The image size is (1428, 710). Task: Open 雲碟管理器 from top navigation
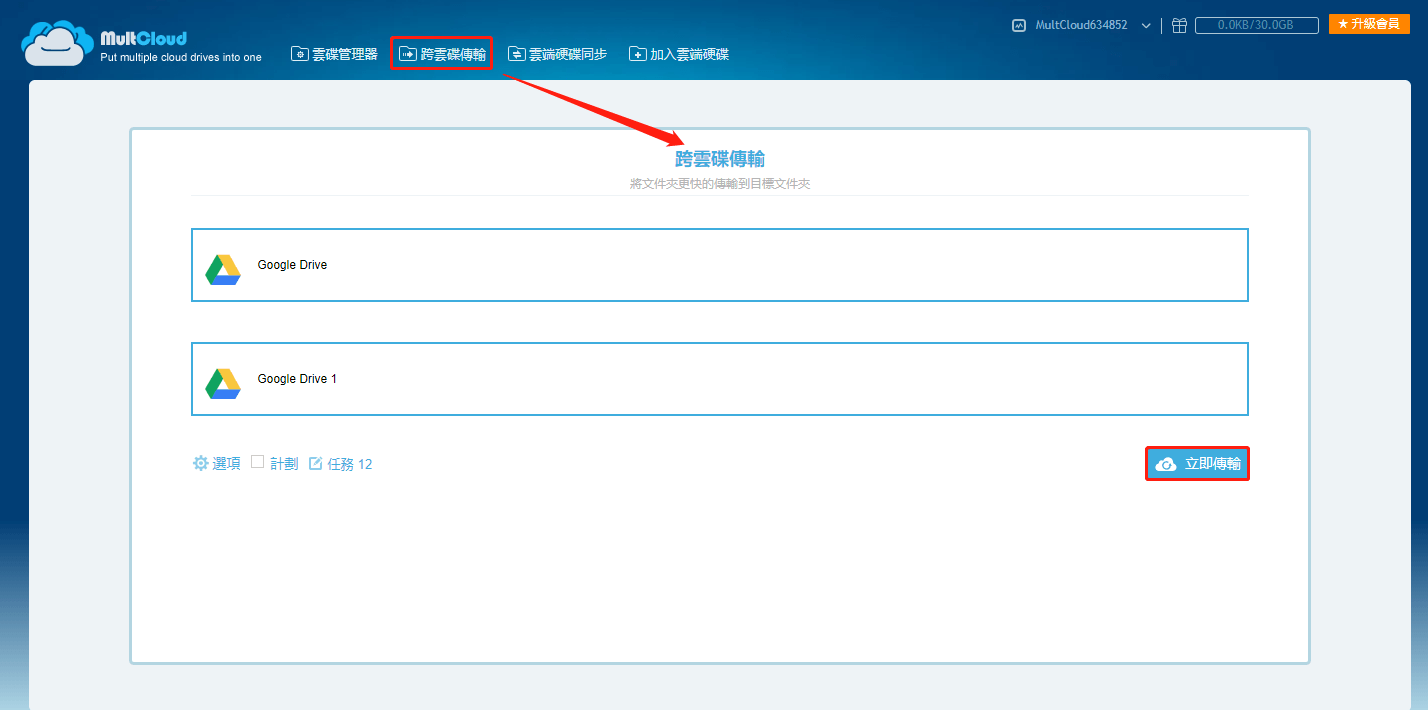[x=334, y=54]
